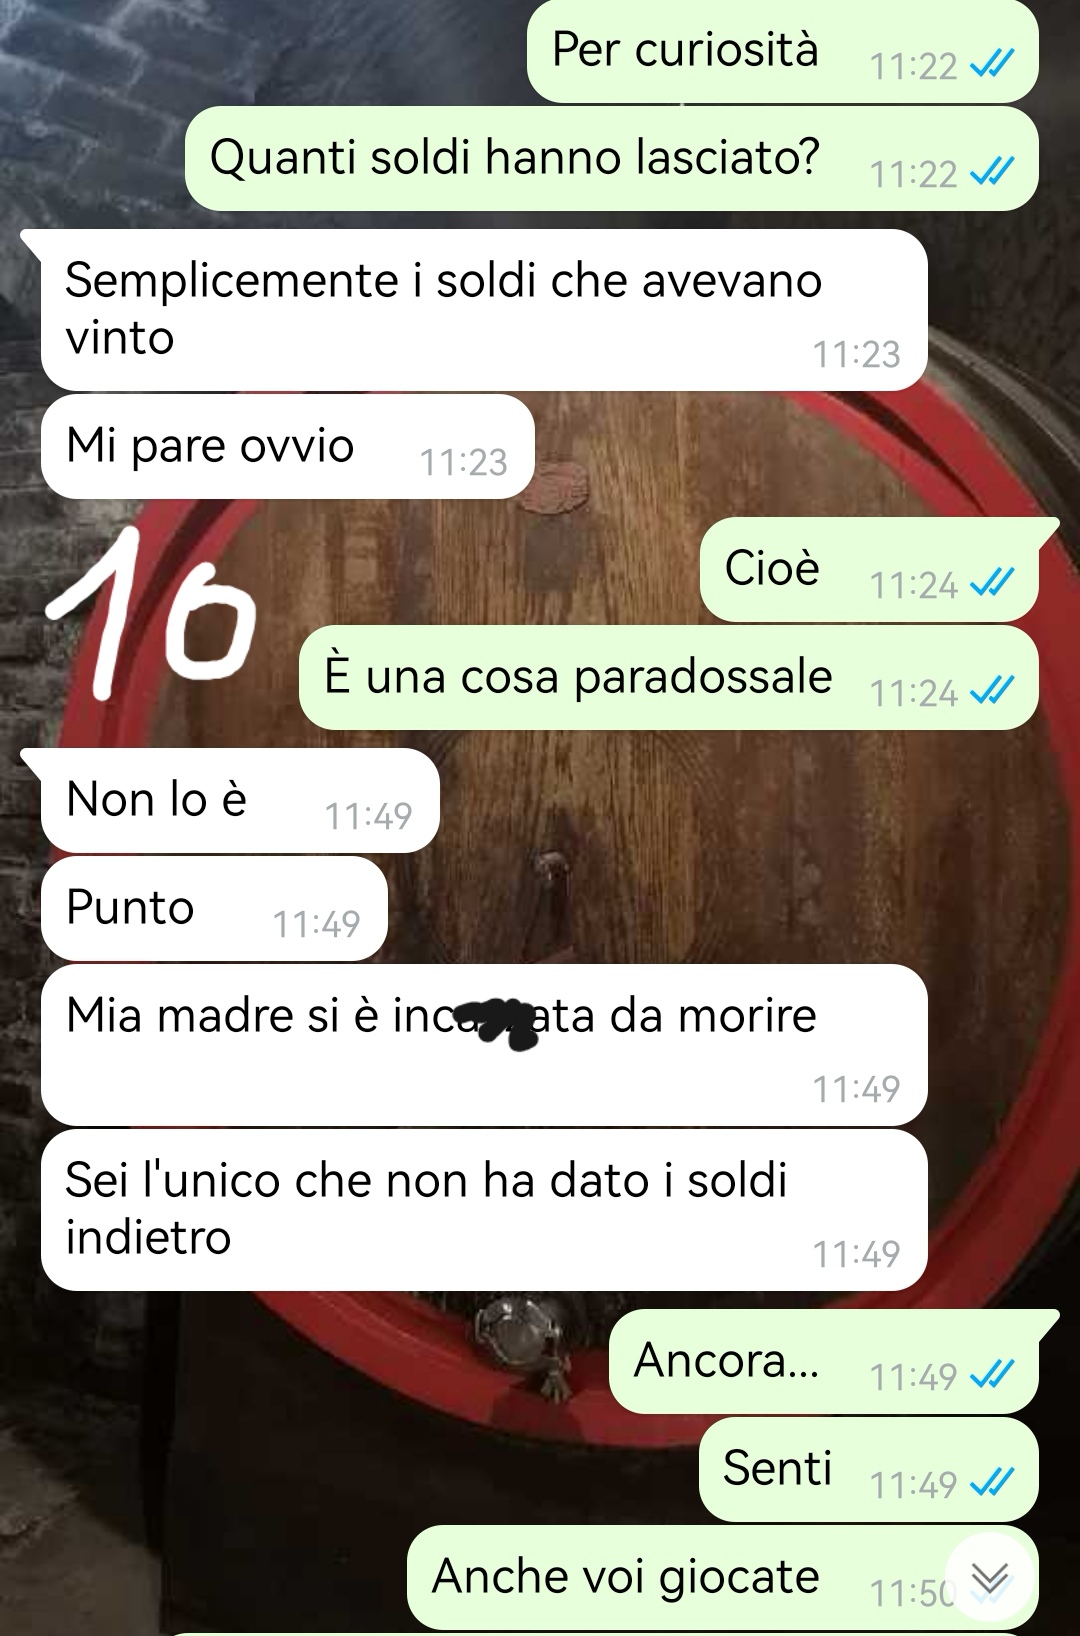Tap blue double ticks on 'Quanti soldi hanno lasciato?'

coord(993,173)
